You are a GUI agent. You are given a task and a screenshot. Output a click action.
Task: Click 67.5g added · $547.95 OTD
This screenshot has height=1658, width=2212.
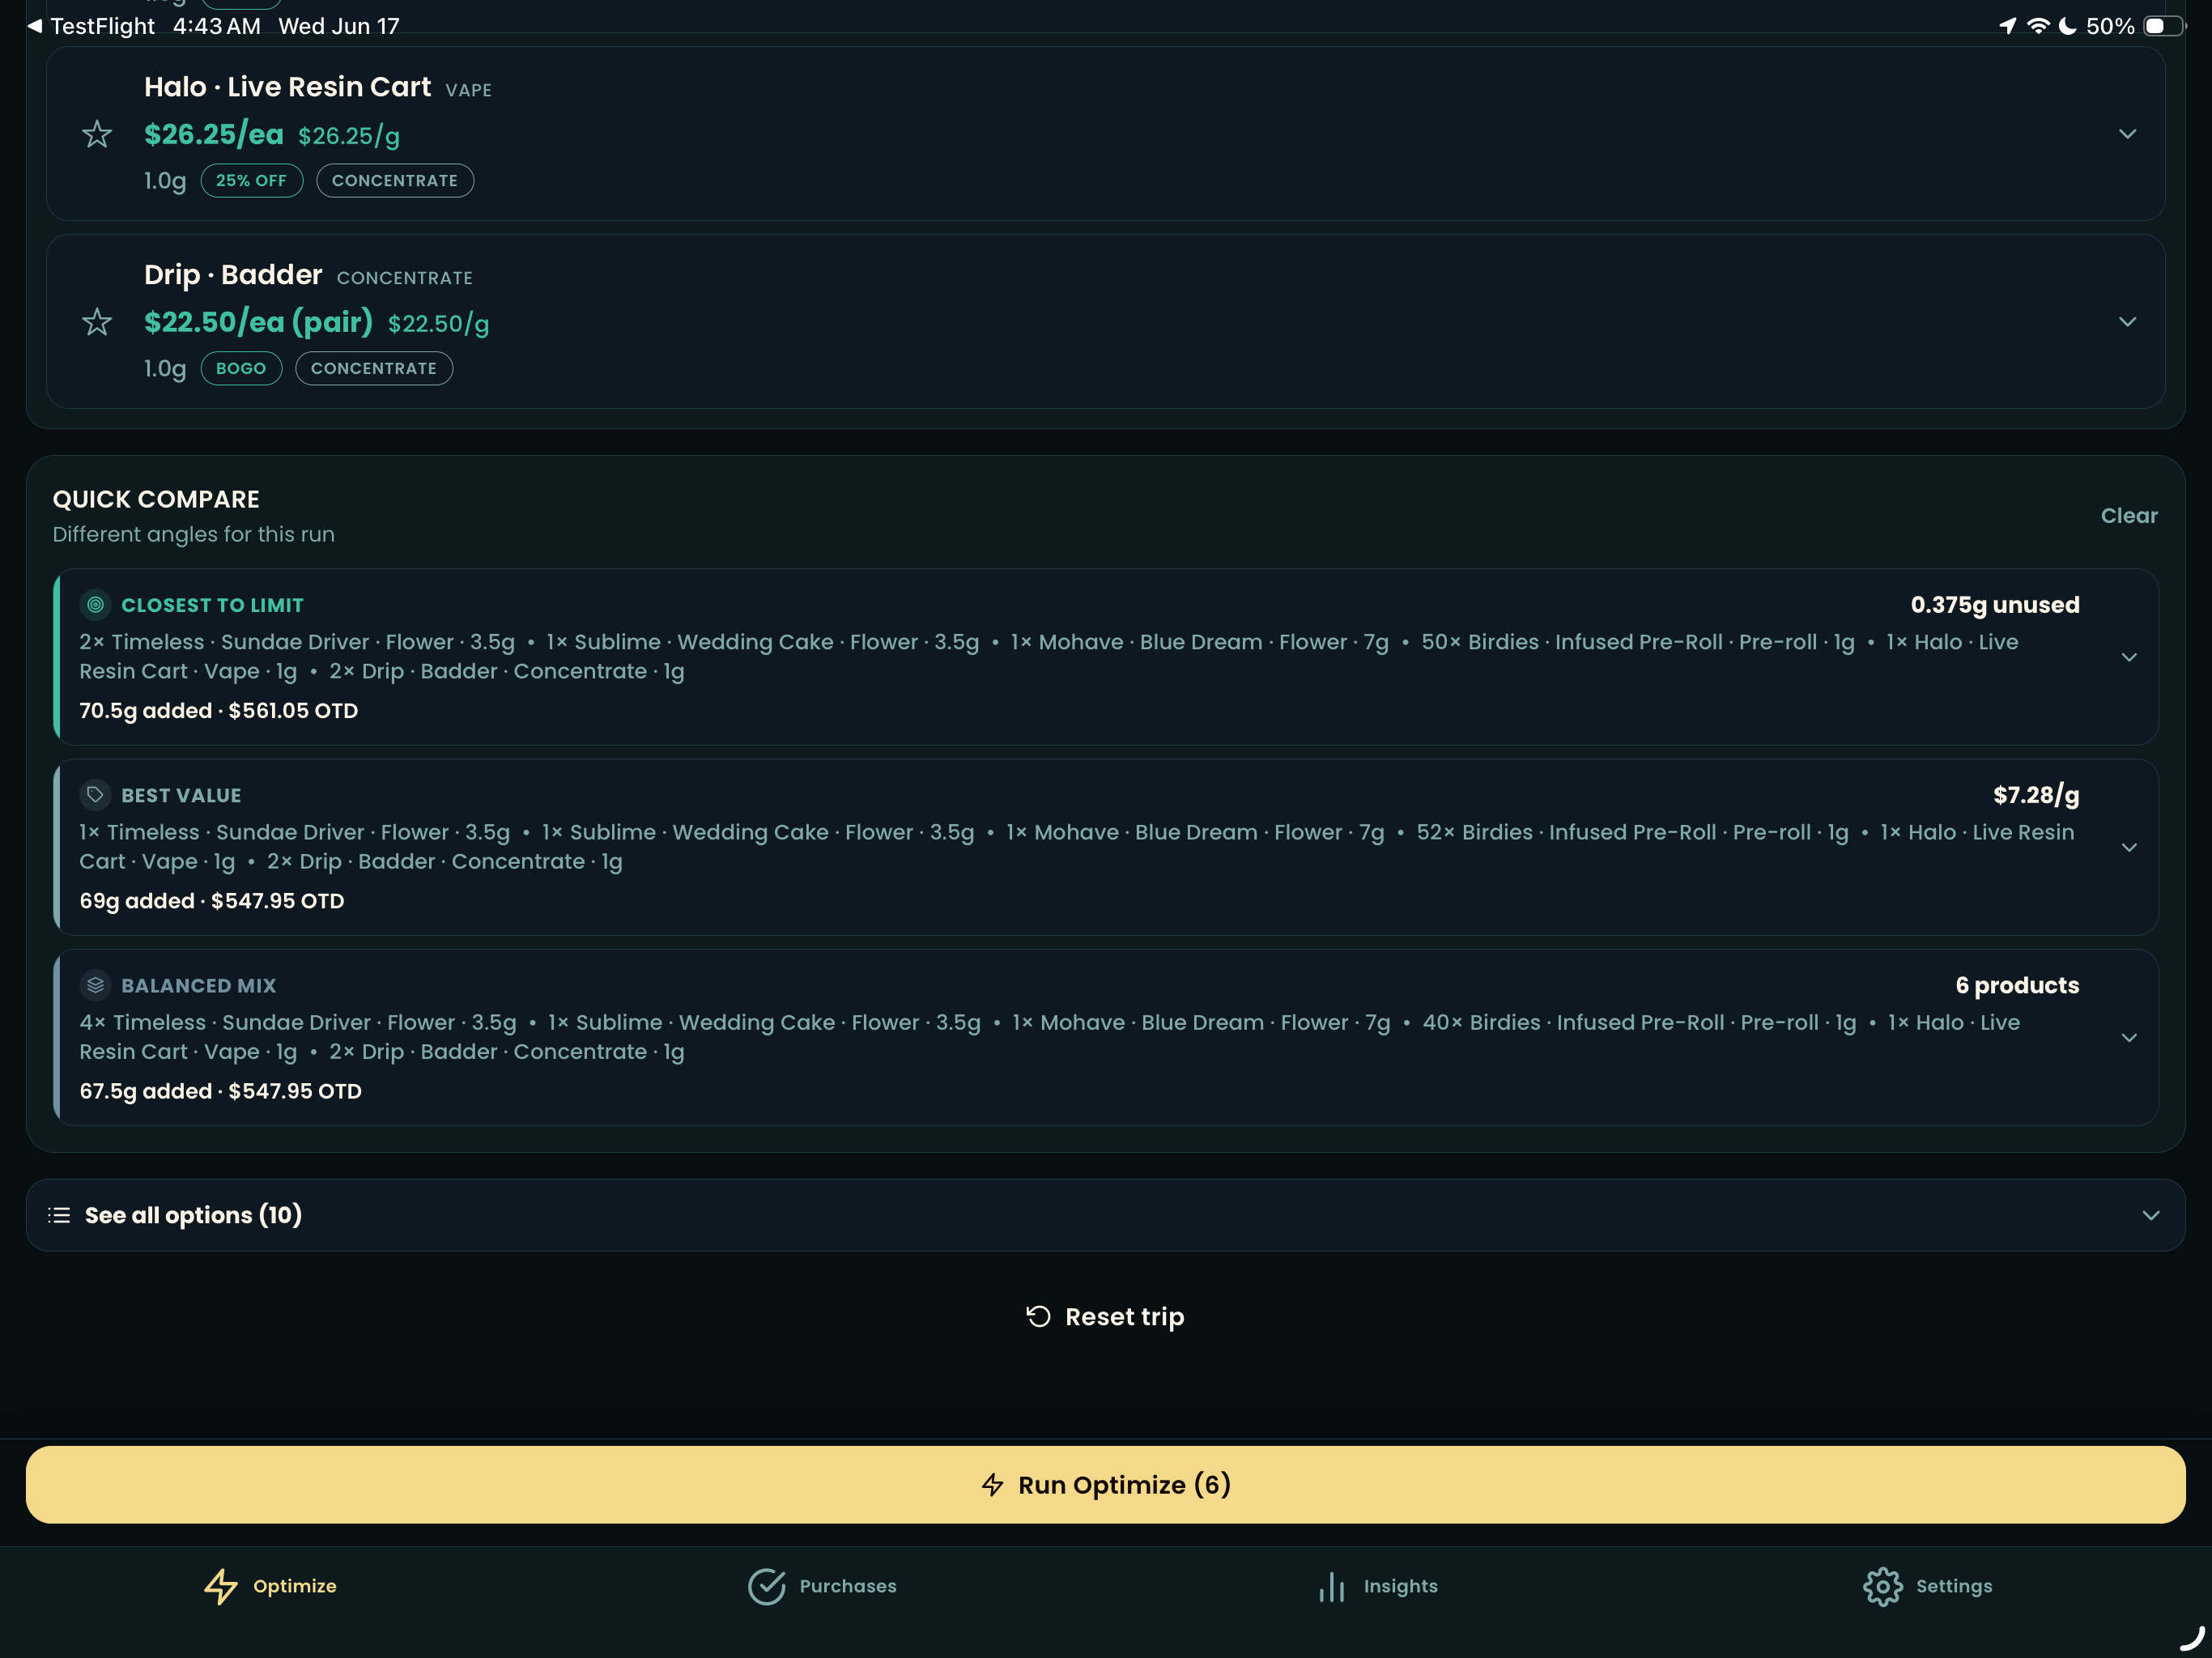coord(221,1091)
